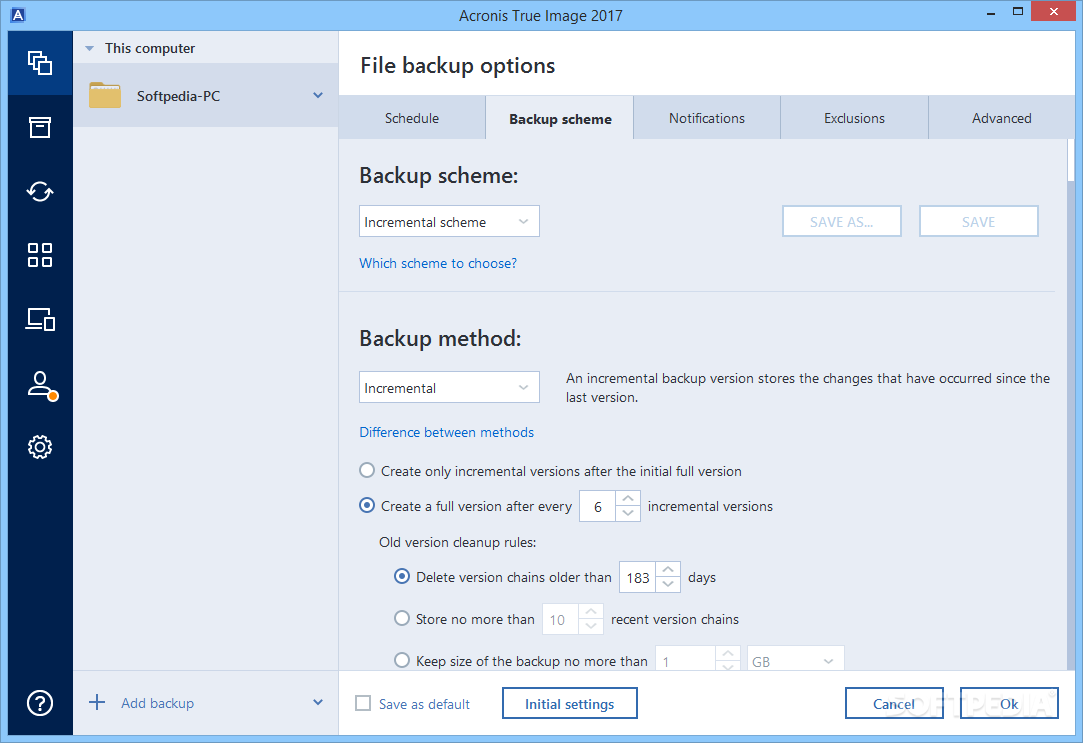This screenshot has height=743, width=1083.
Task: Open the Add backup dropdown arrow
Action: point(318,703)
